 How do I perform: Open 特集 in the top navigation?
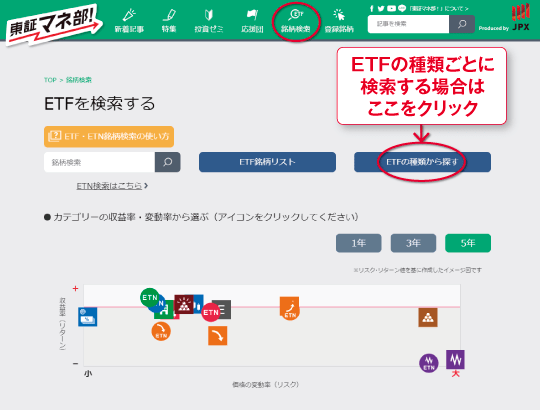pos(169,21)
